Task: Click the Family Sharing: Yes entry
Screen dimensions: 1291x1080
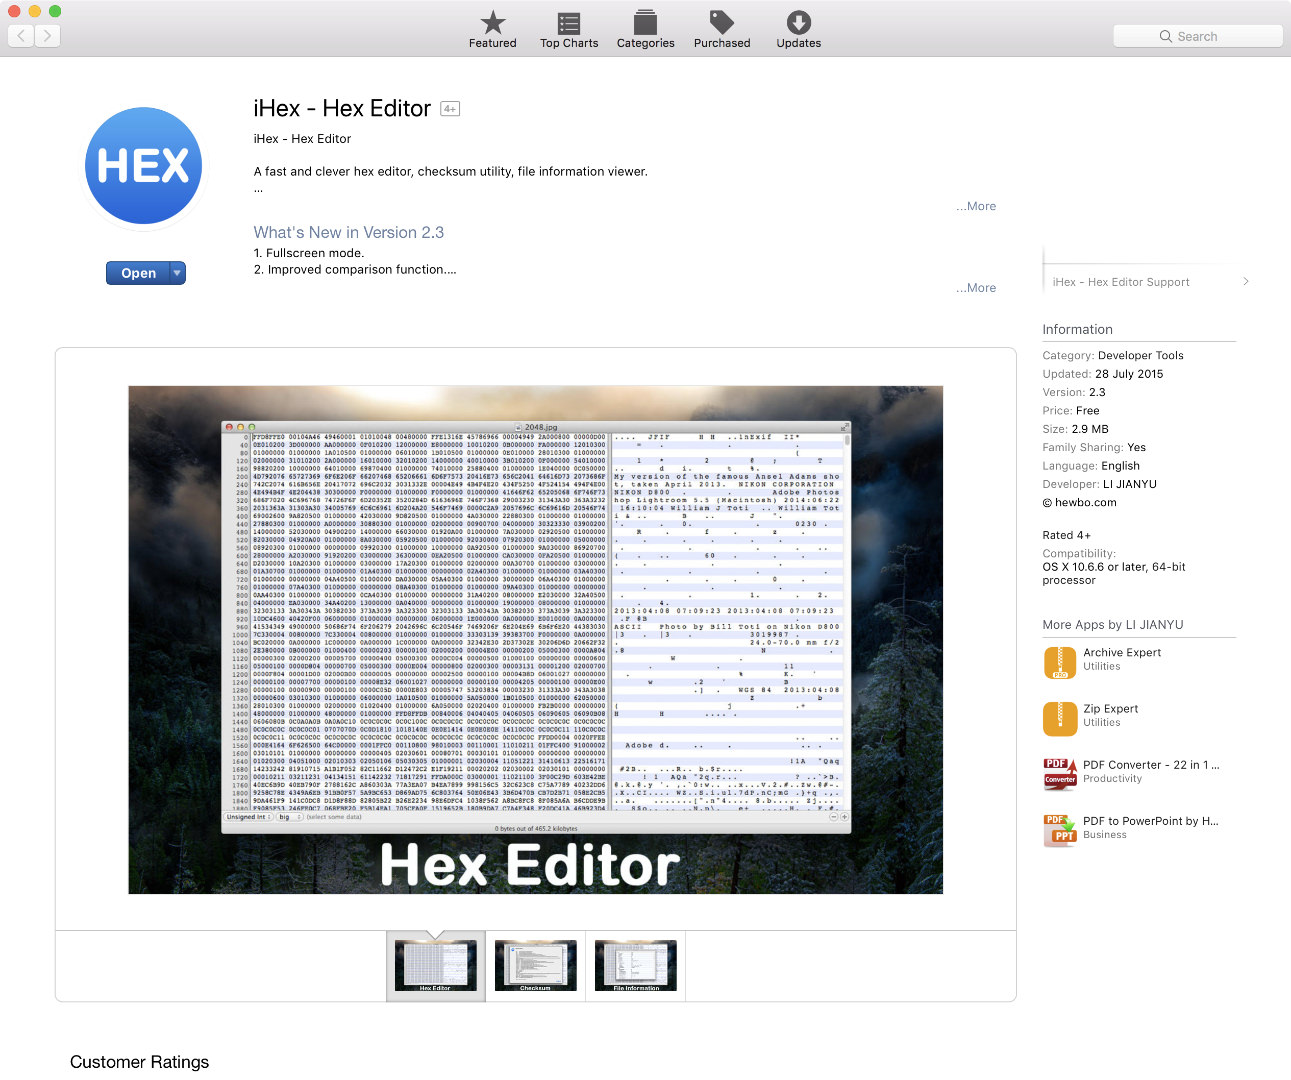Action: pyautogui.click(x=1094, y=448)
